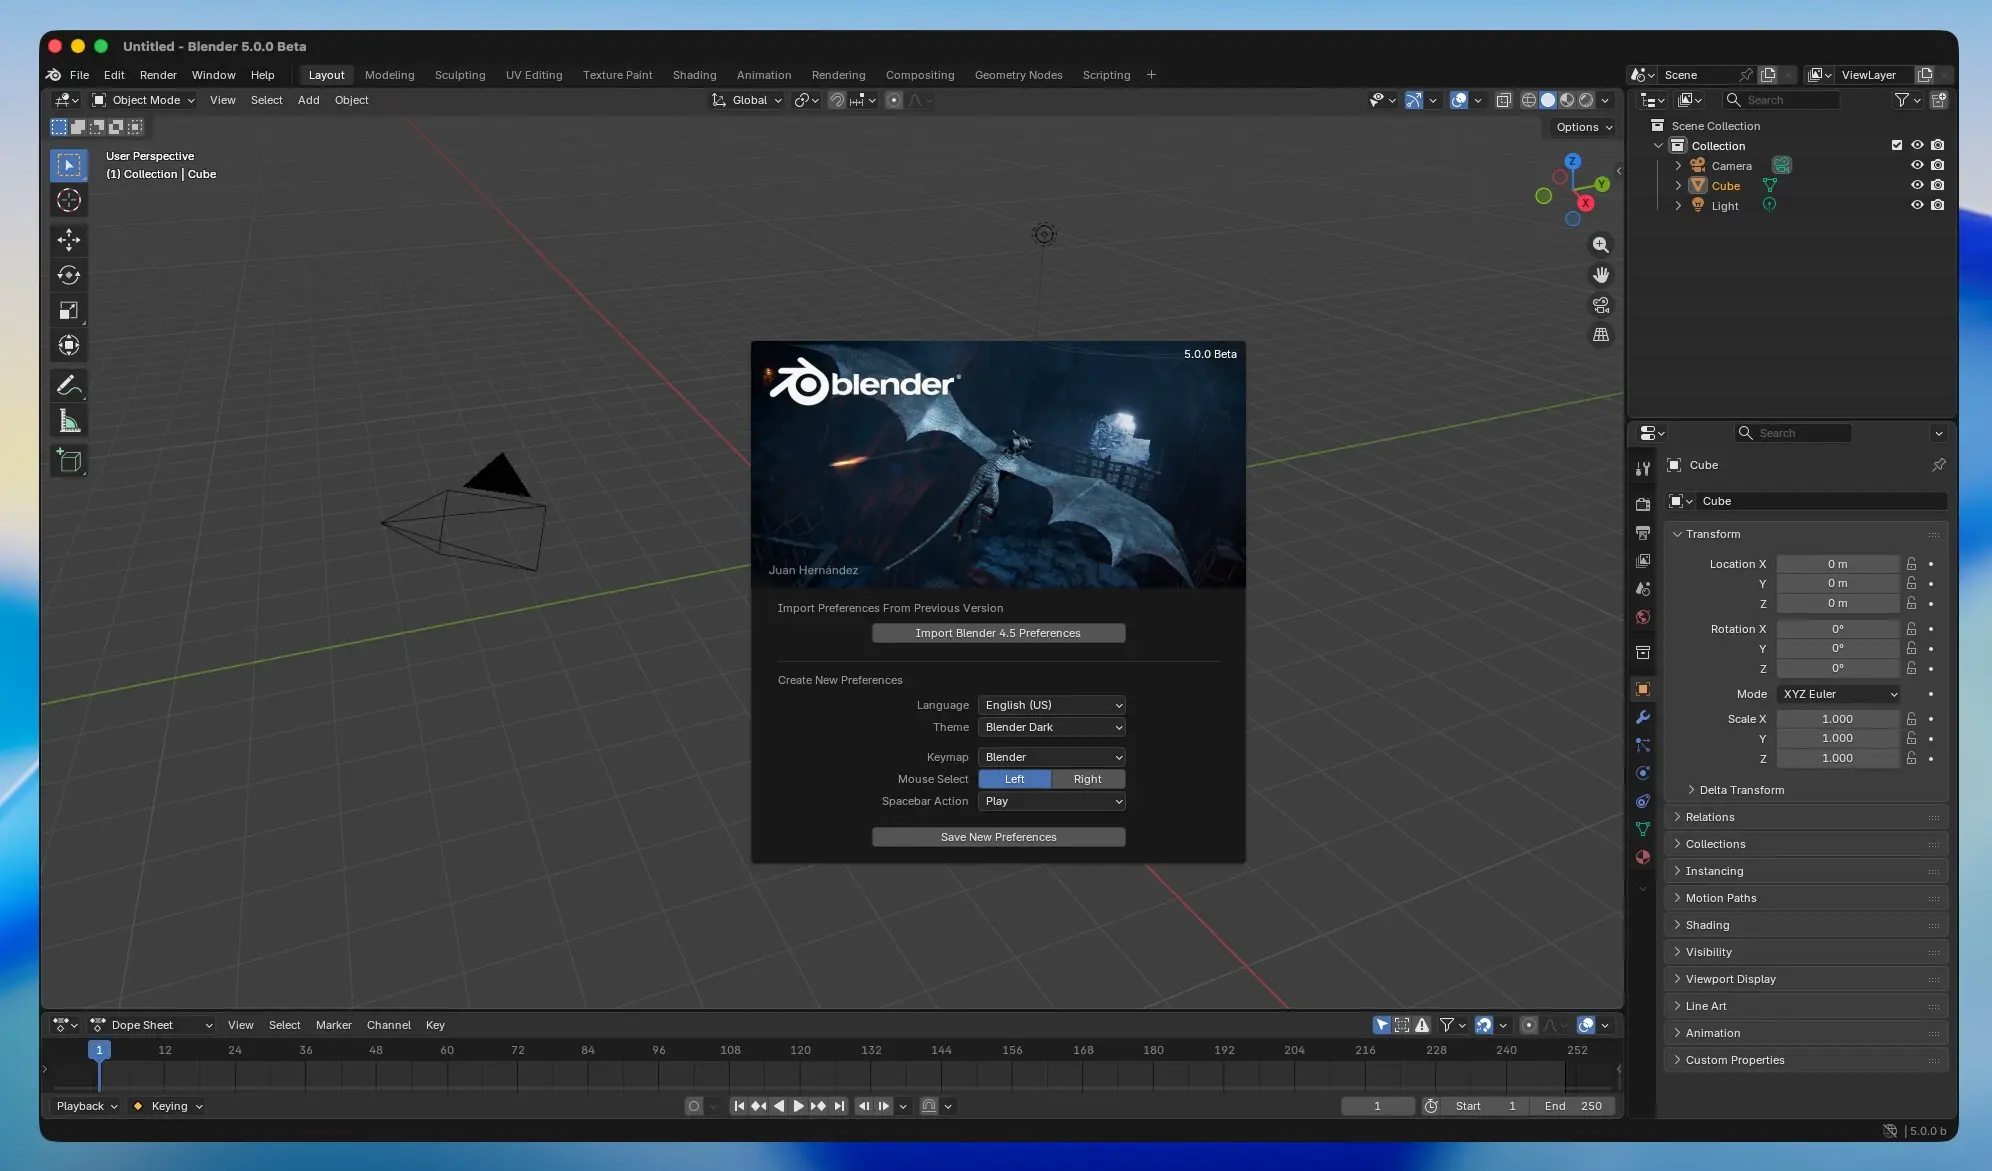
Task: Select the Move tool in the toolbar
Action: [x=68, y=239]
